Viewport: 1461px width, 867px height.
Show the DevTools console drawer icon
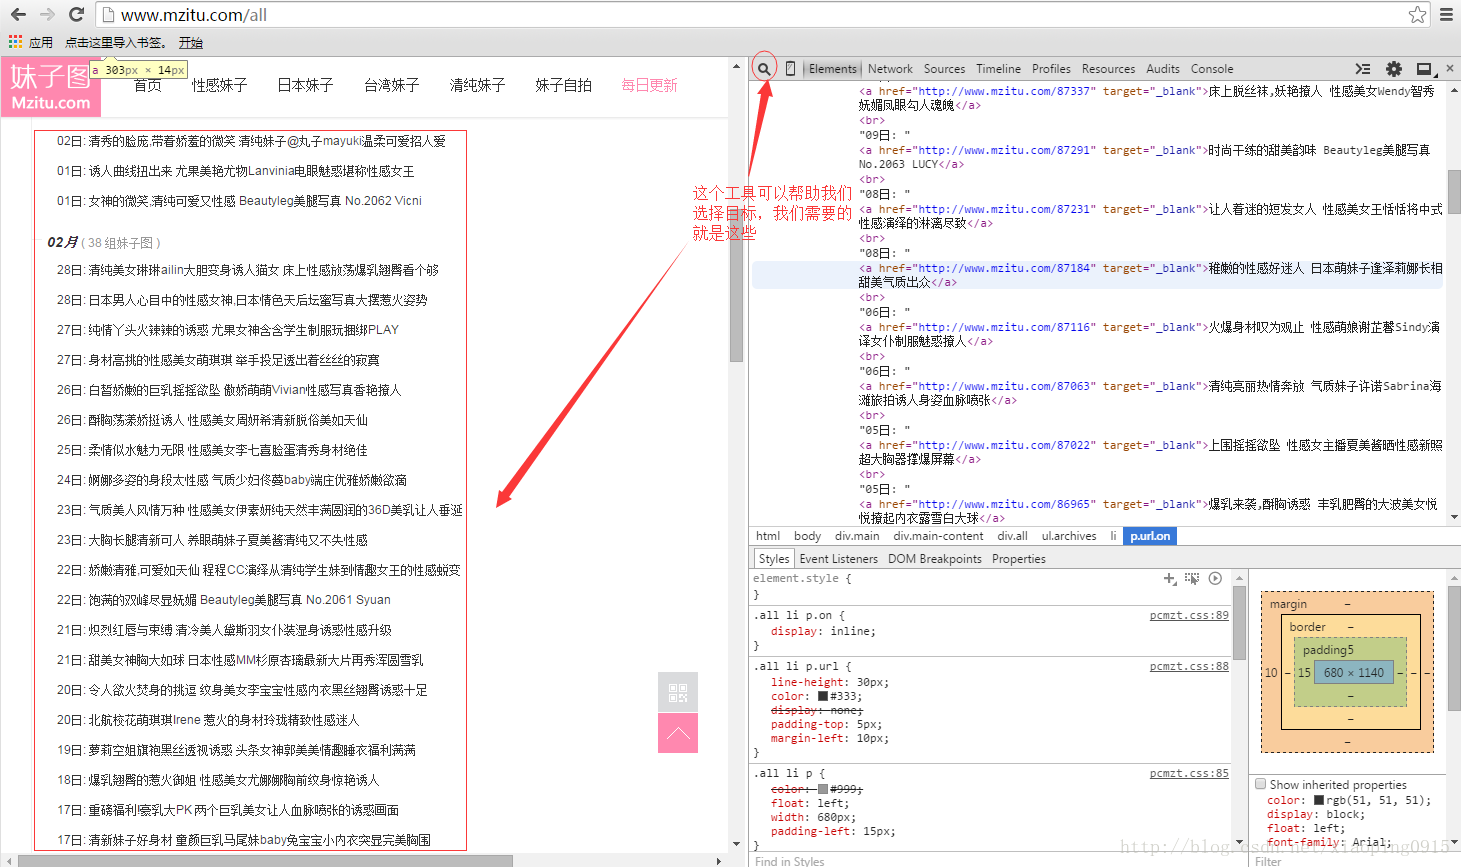1362,69
